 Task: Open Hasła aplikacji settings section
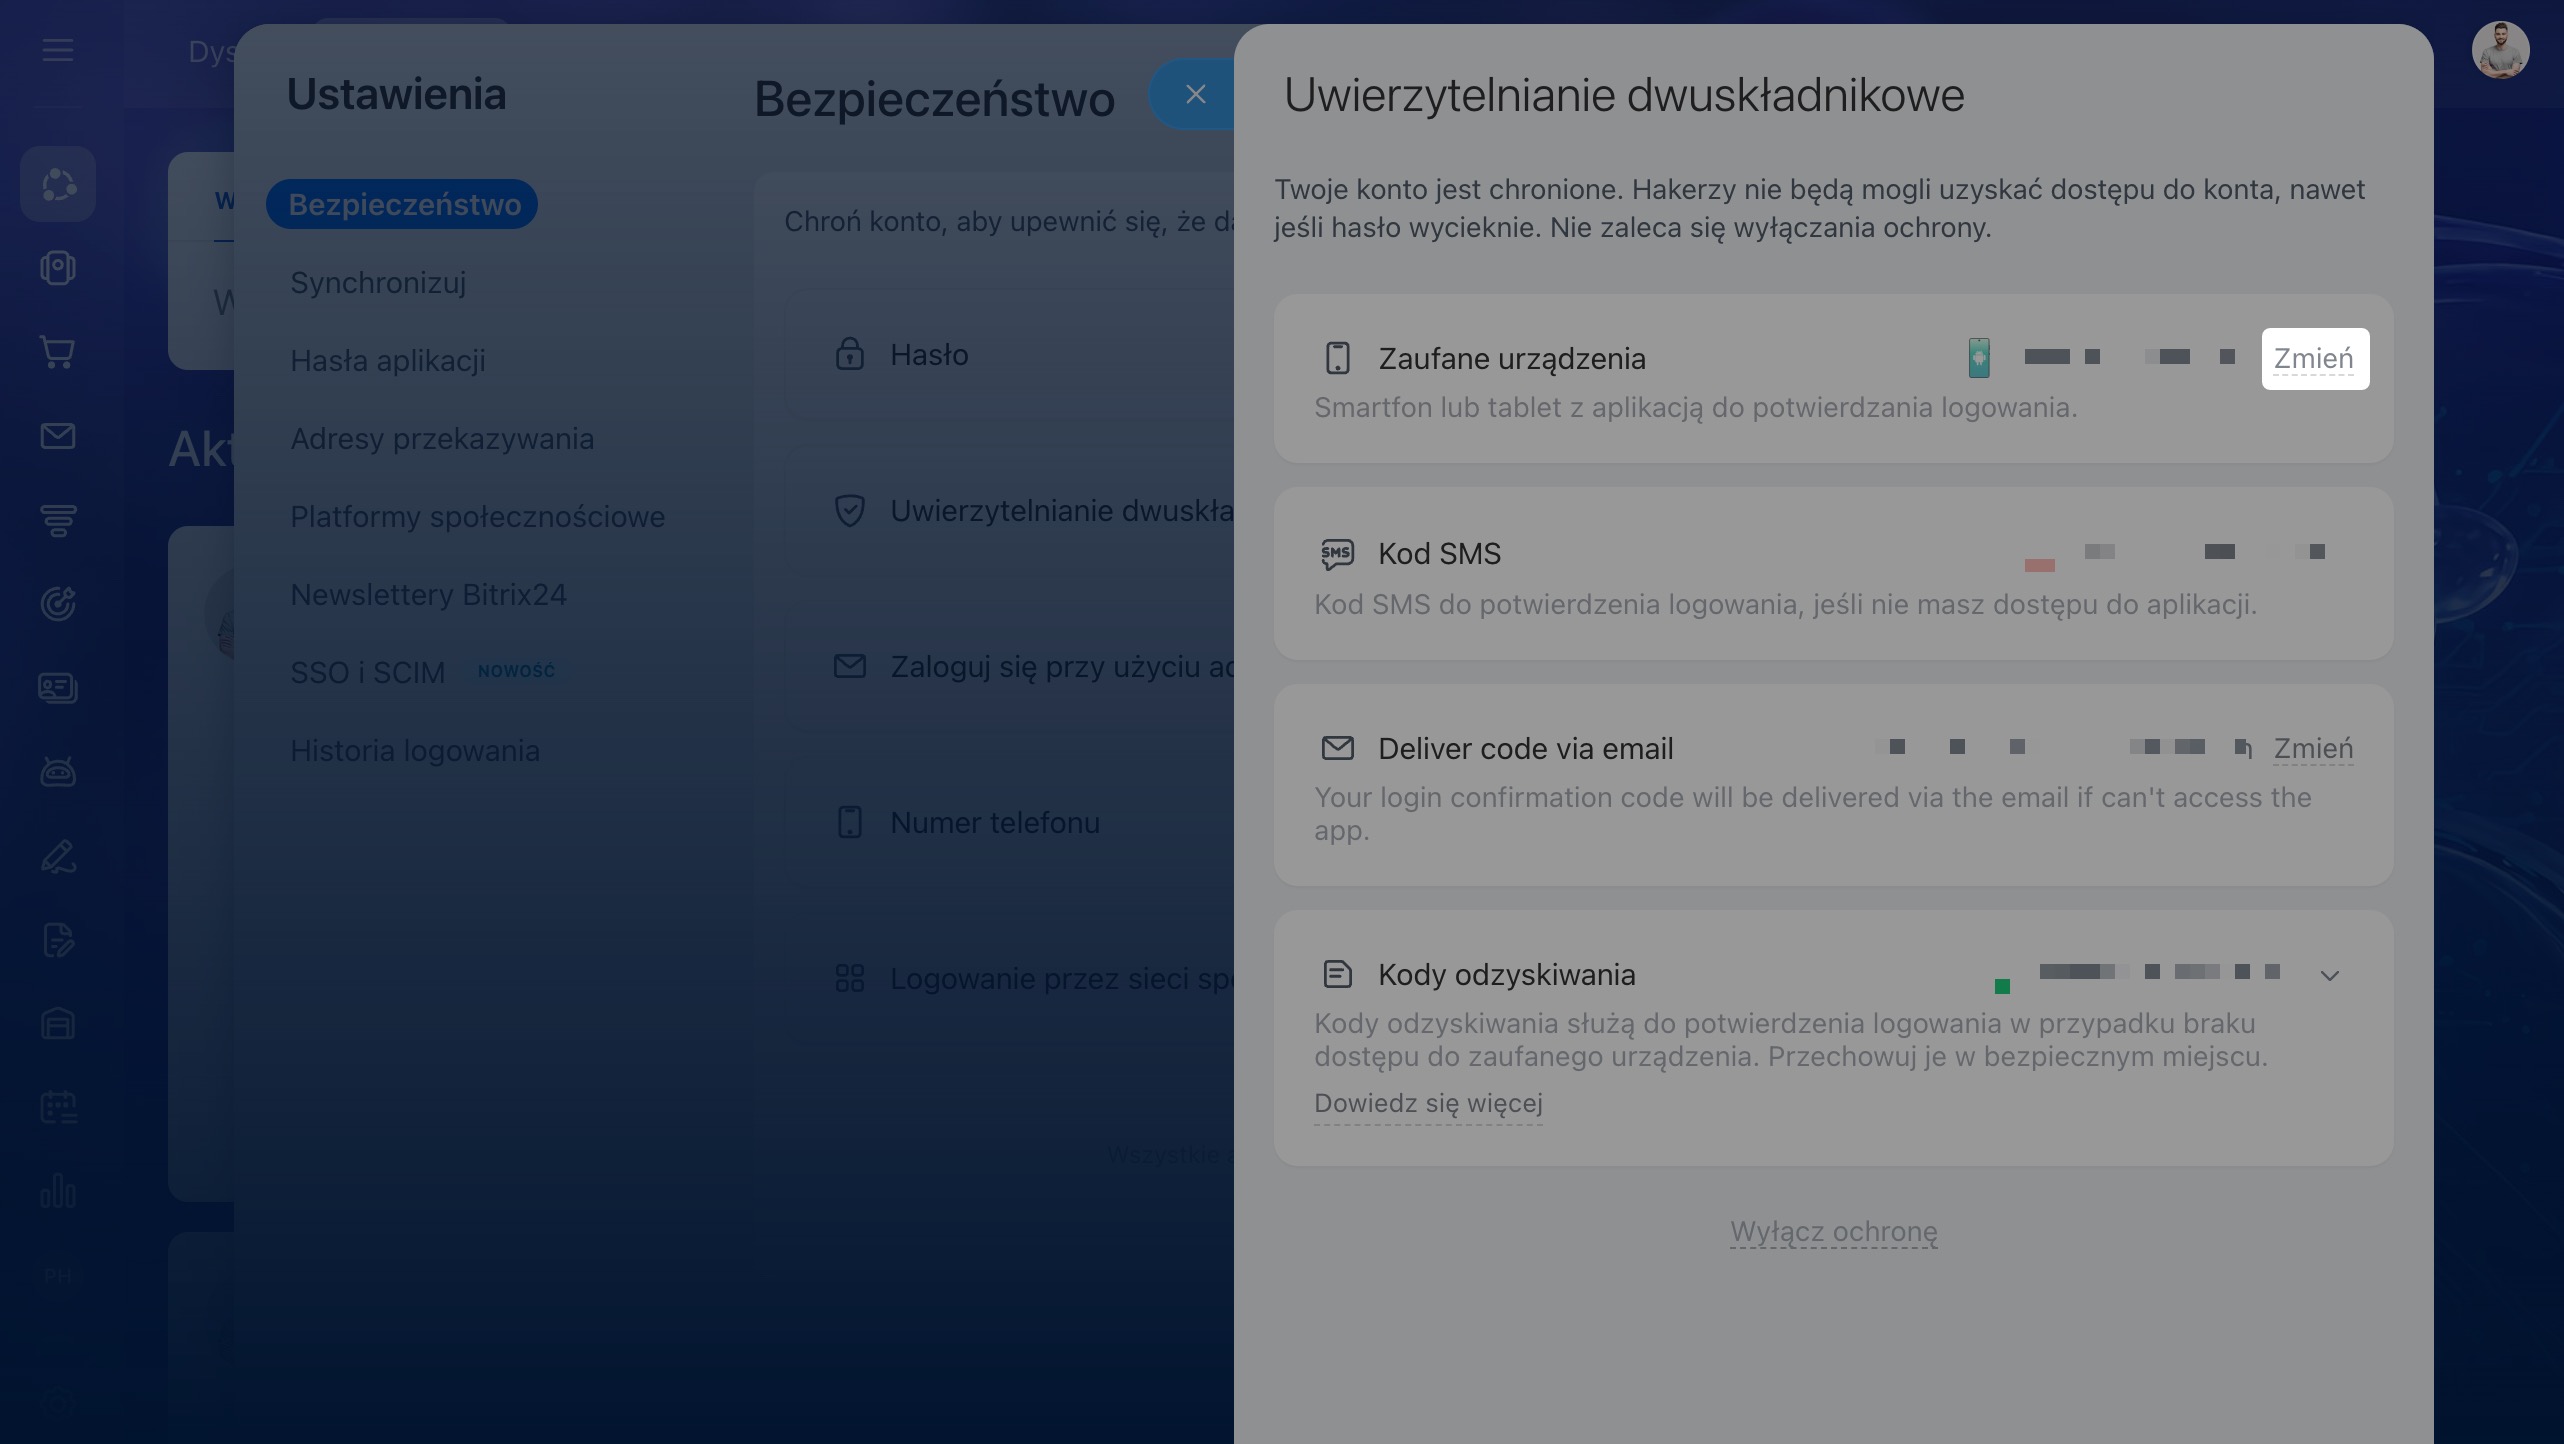(x=388, y=361)
